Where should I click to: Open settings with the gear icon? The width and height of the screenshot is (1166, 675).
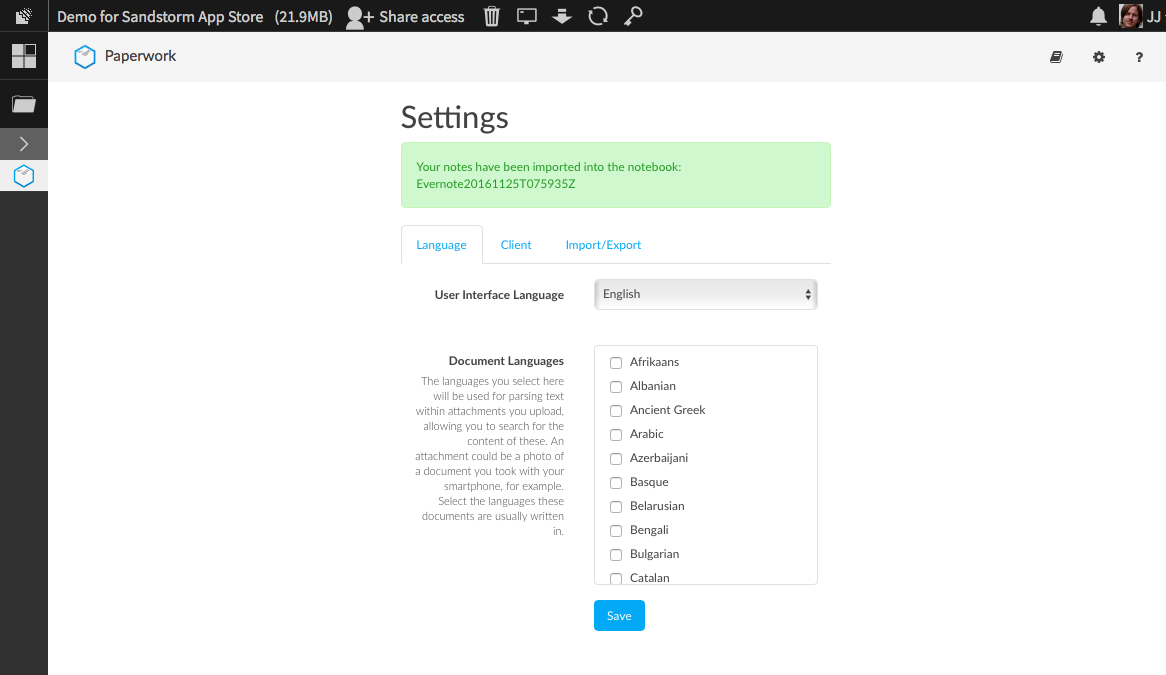pyautogui.click(x=1098, y=57)
